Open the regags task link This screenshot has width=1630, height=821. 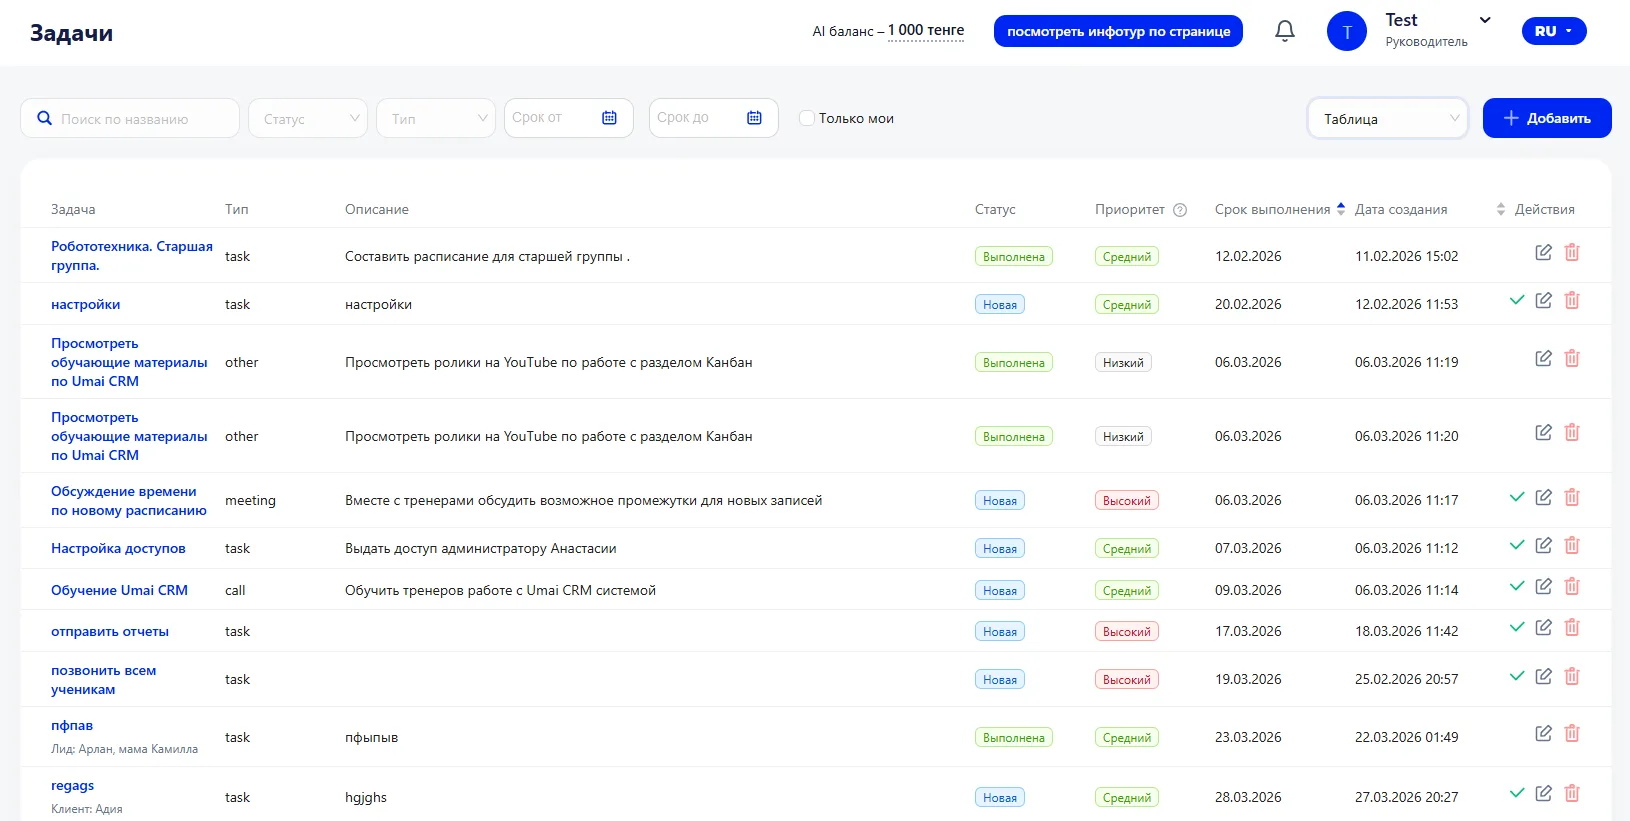[x=73, y=785]
